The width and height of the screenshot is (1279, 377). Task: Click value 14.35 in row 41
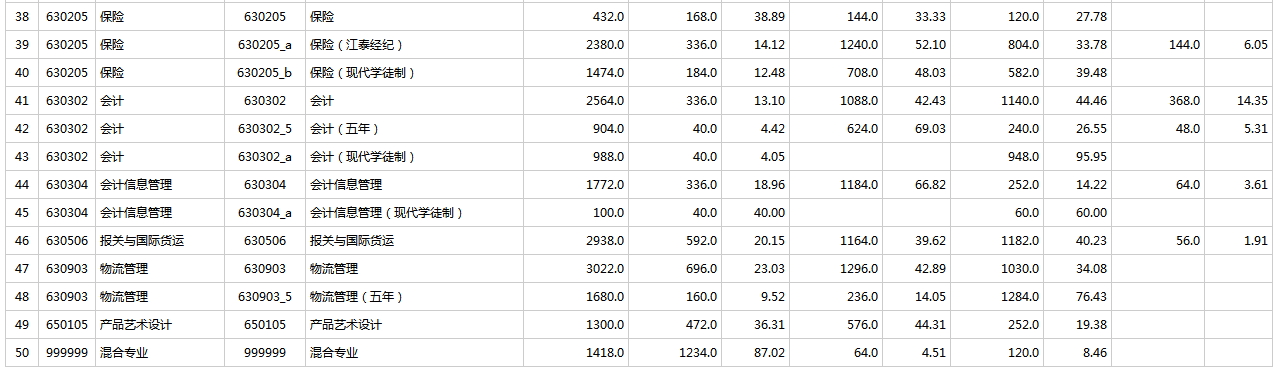click(x=1252, y=101)
